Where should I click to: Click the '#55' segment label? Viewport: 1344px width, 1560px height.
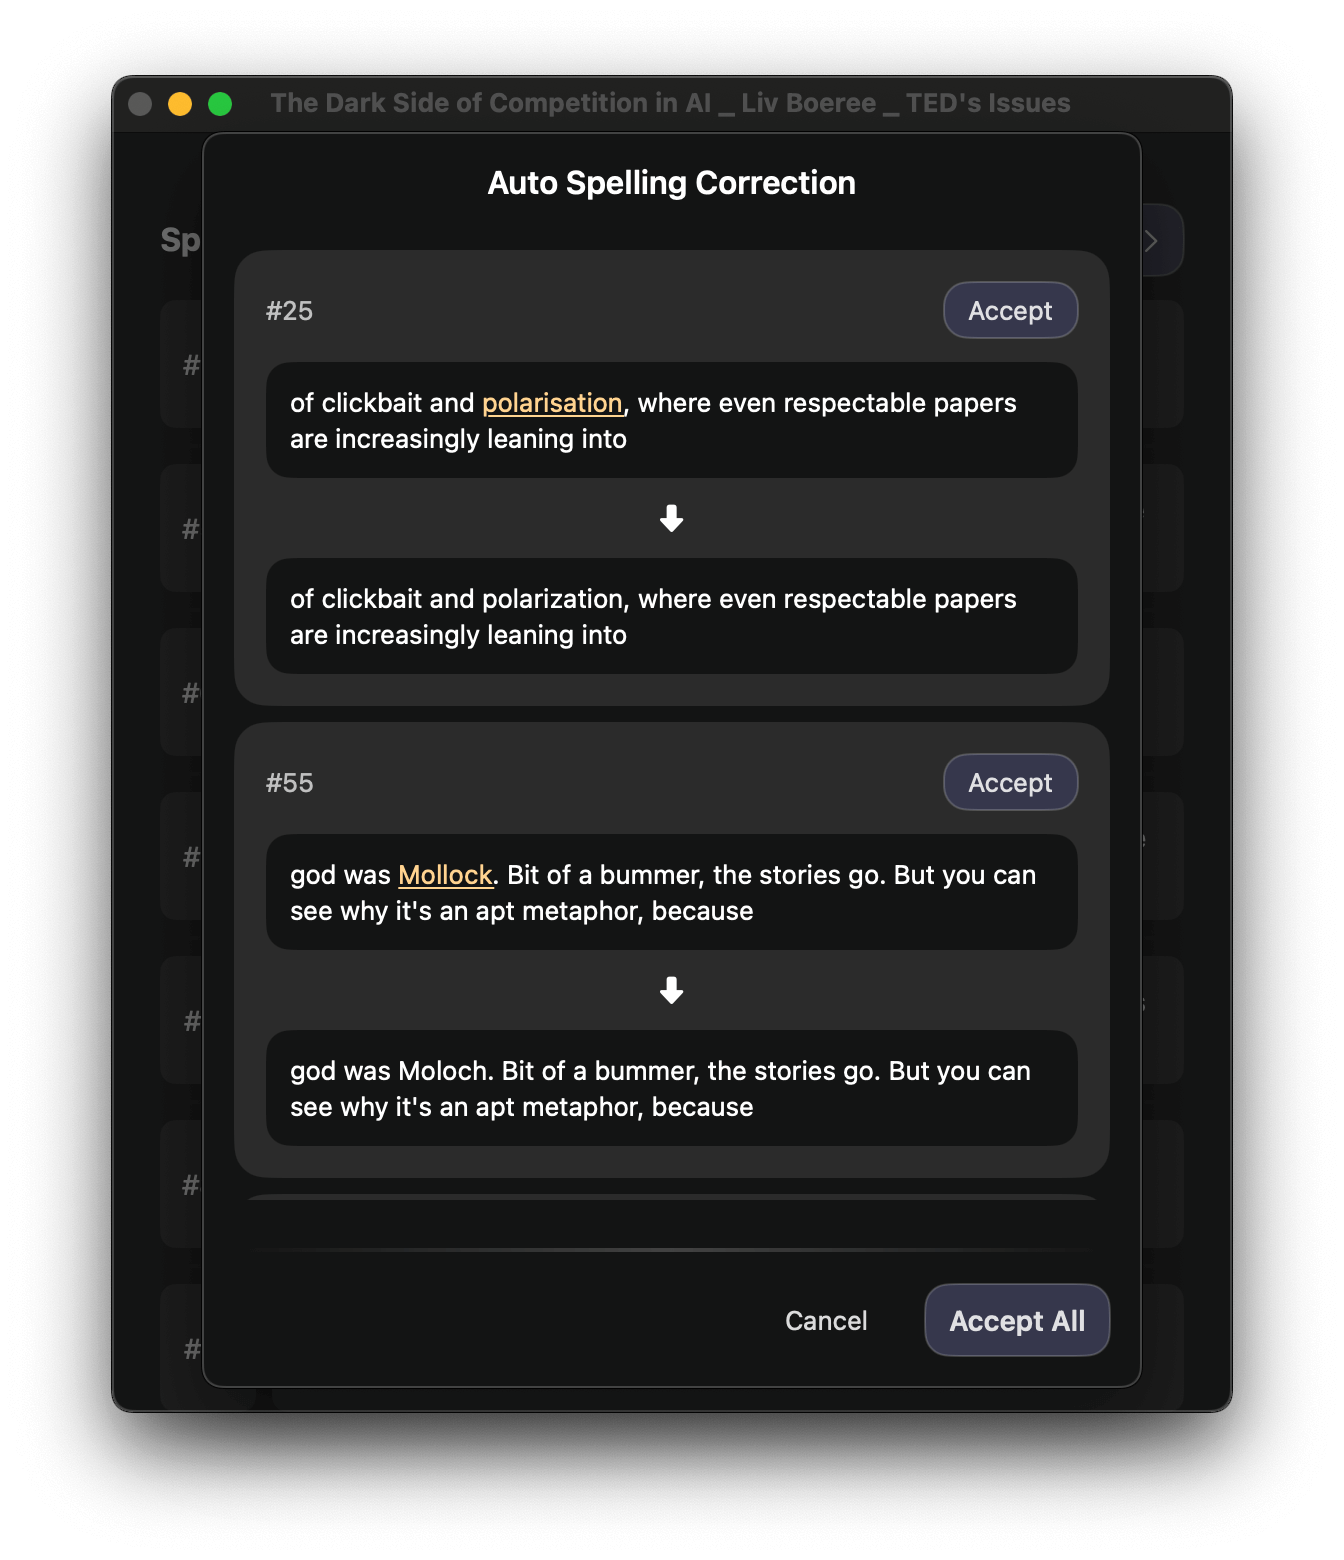click(289, 782)
